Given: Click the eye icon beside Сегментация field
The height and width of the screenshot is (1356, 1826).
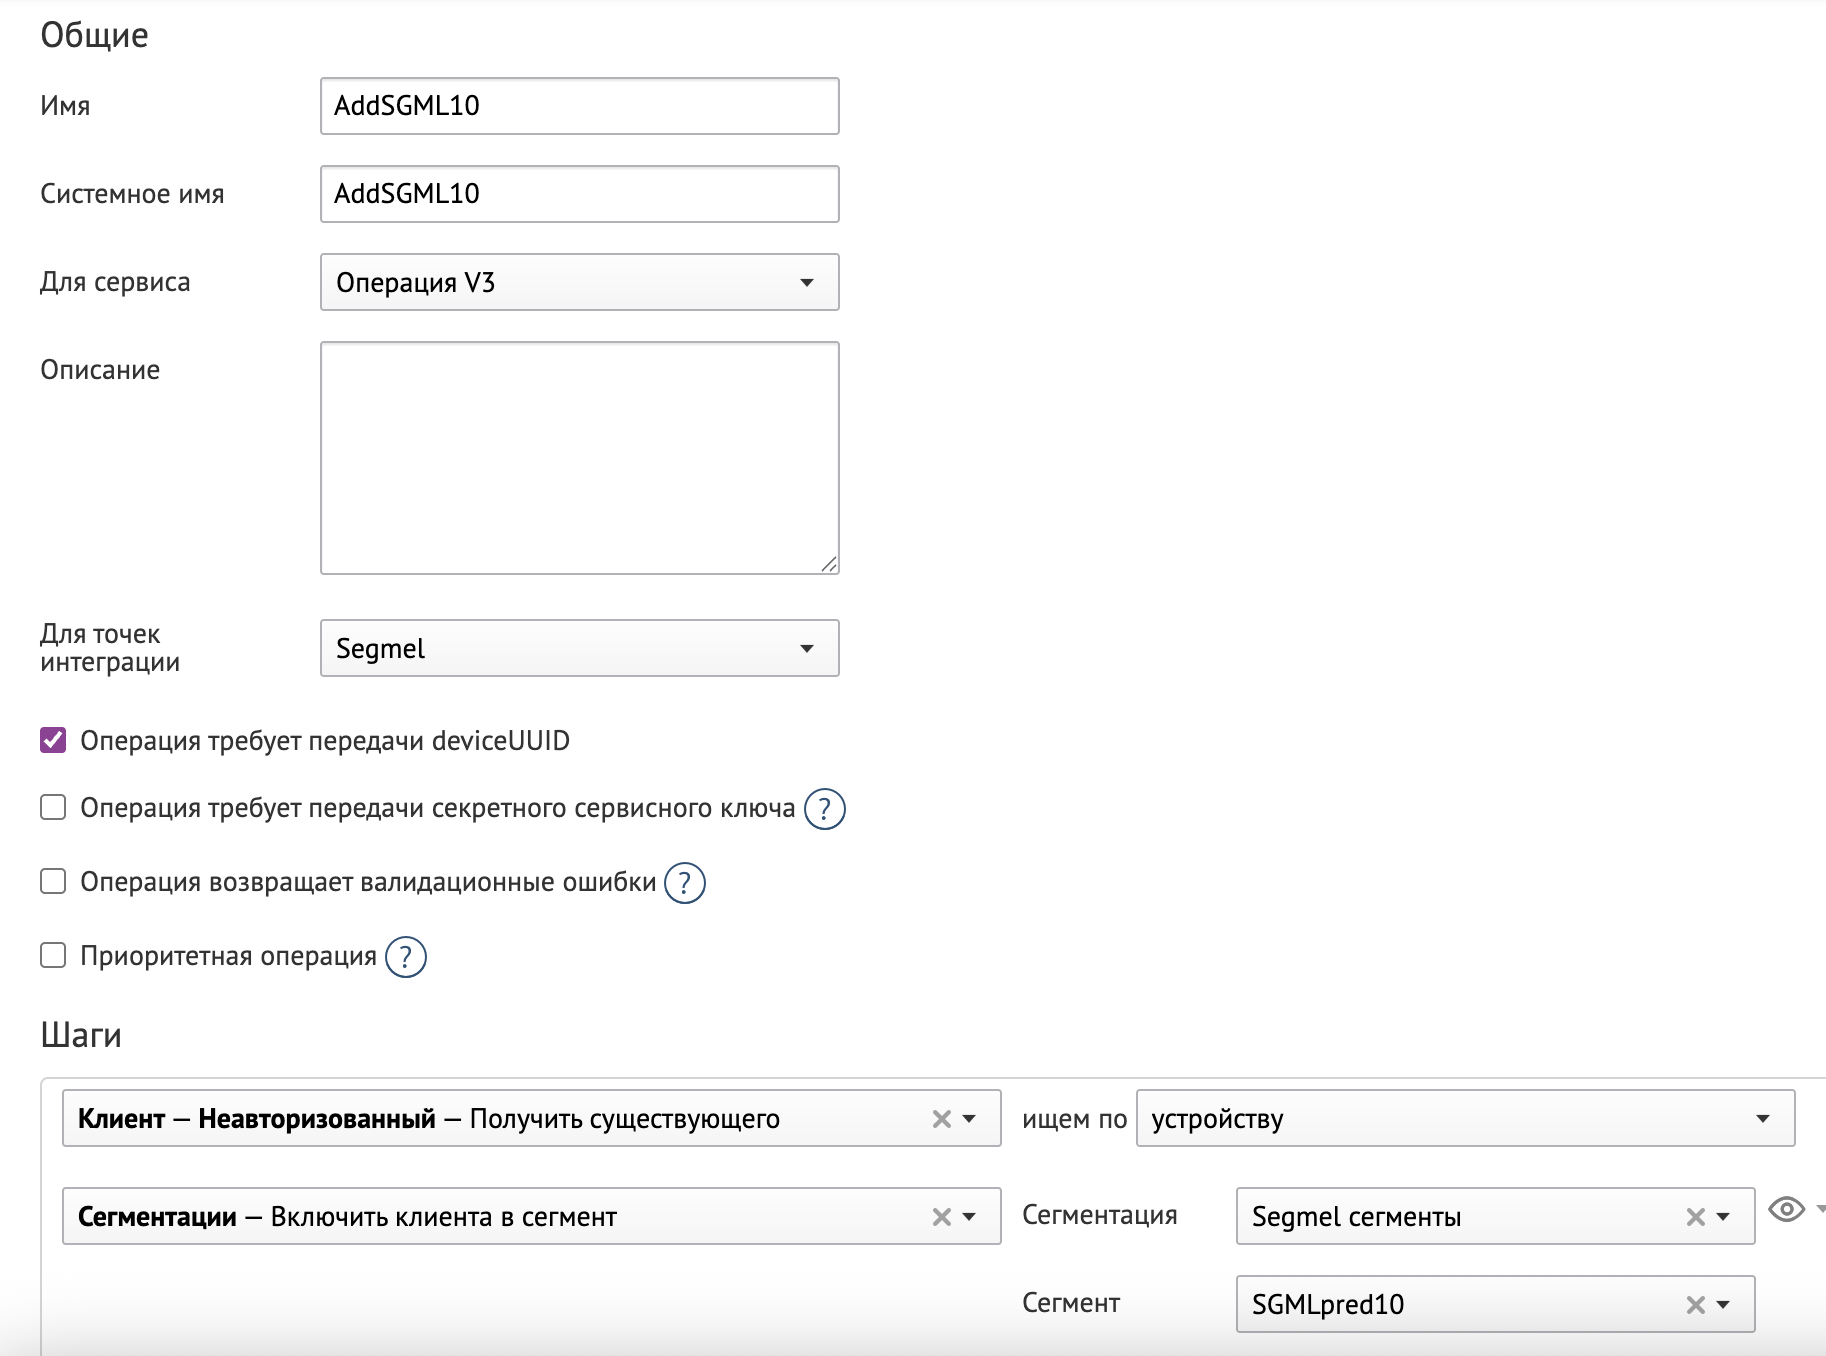Looking at the screenshot, I should pyautogui.click(x=1786, y=1210).
